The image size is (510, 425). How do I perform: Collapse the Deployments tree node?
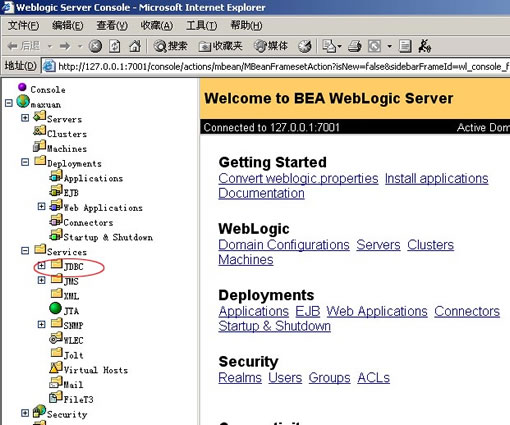25,162
